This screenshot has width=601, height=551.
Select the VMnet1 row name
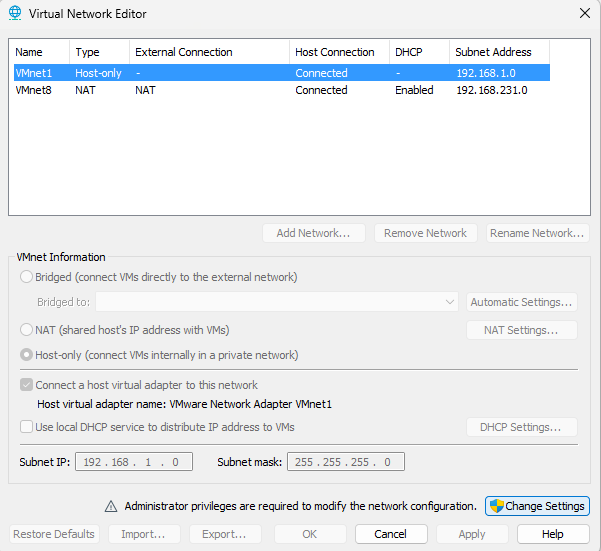pyautogui.click(x=34, y=73)
